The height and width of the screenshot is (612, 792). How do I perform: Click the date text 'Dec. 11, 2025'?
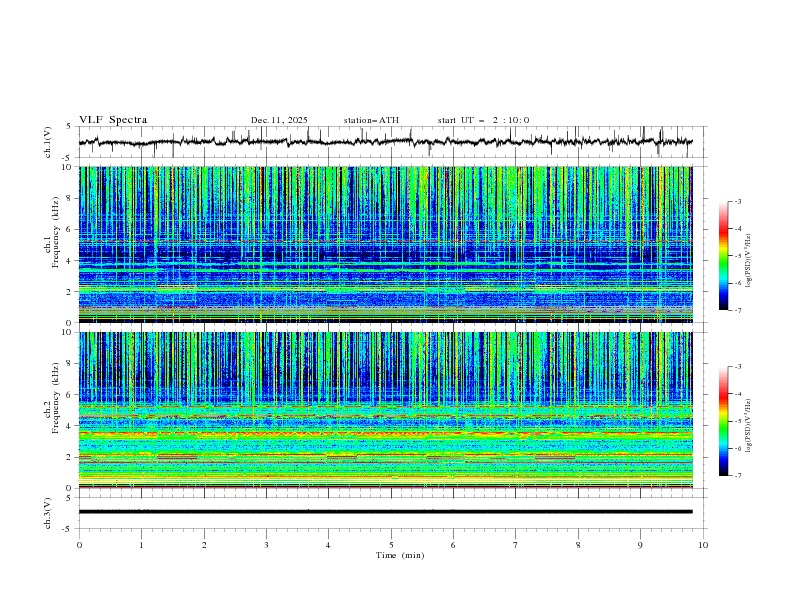(279, 120)
